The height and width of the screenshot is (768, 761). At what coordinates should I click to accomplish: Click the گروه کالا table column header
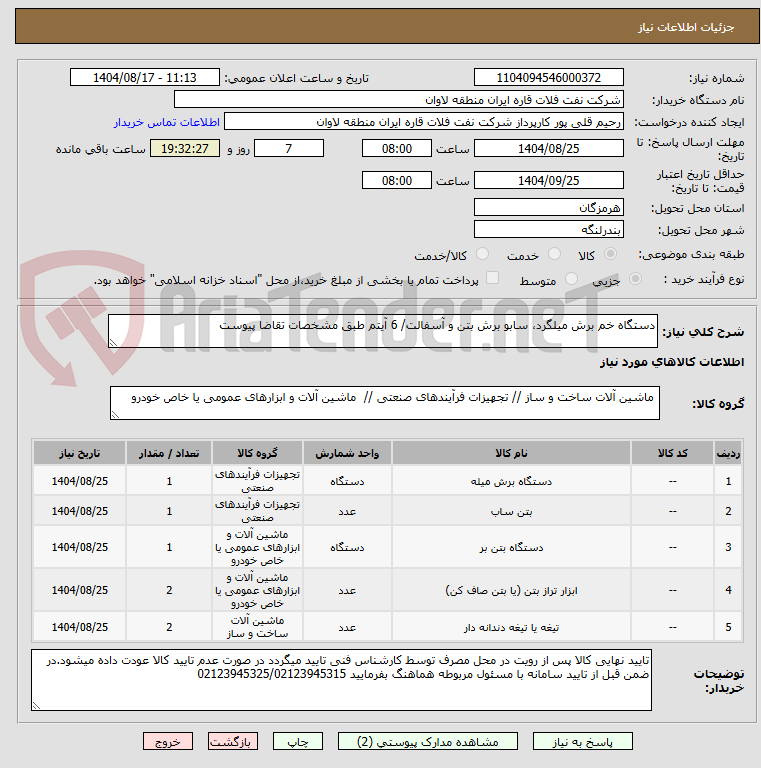point(257,453)
